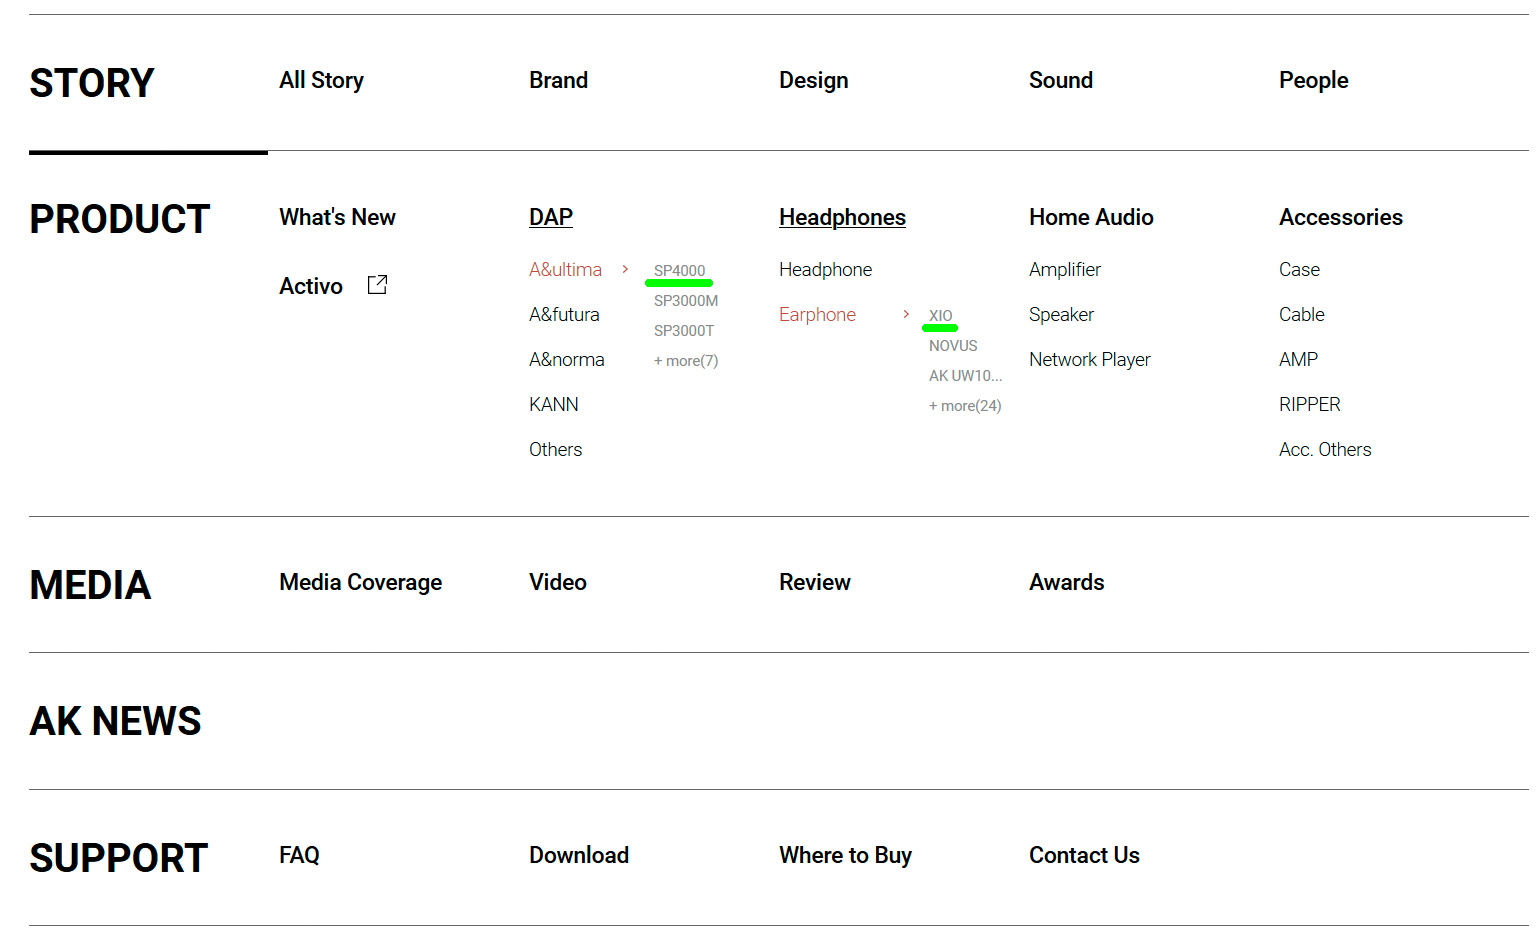
Task: Open the Design story category
Action: (813, 80)
